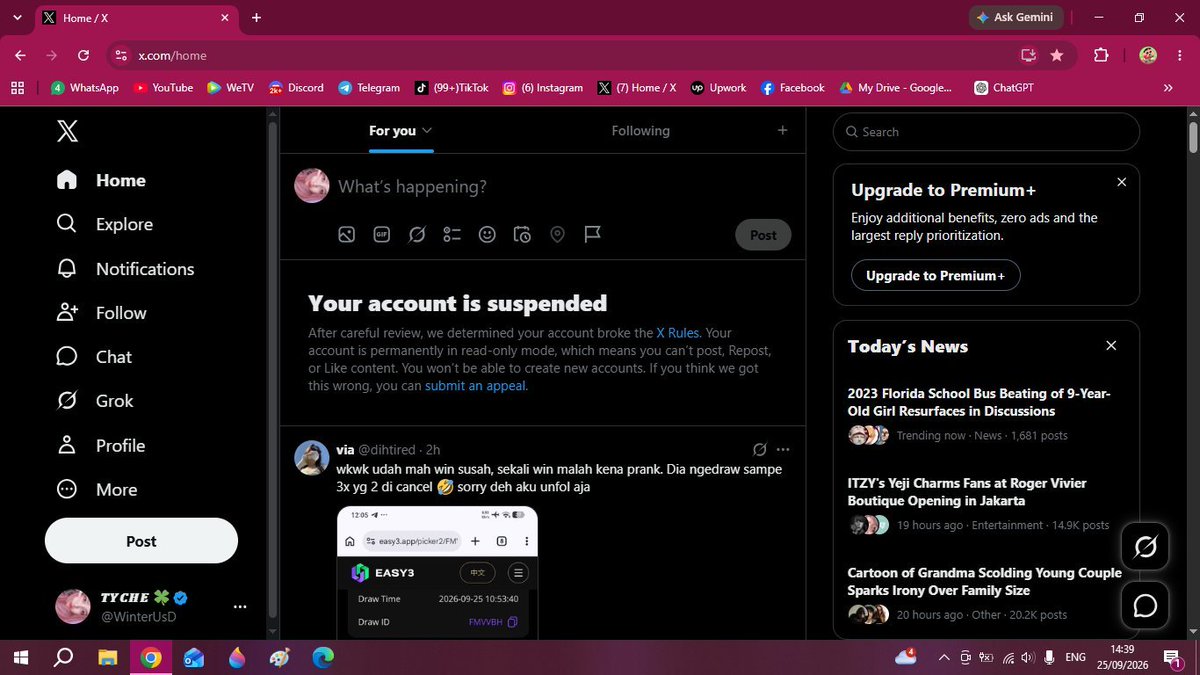Select the For you tab
1200x675 pixels.
pos(400,131)
